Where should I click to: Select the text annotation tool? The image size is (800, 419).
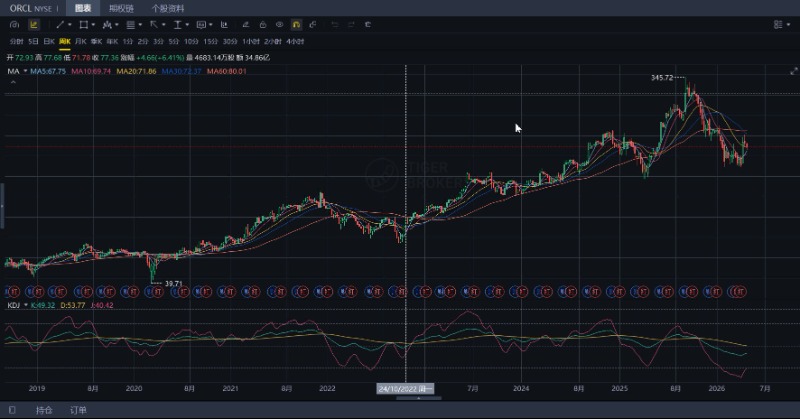[177, 24]
